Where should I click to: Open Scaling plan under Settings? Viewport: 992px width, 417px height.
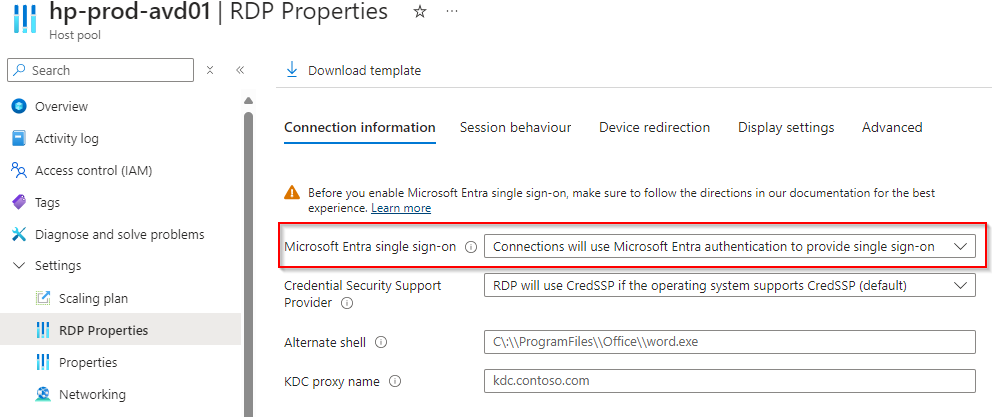tap(93, 298)
